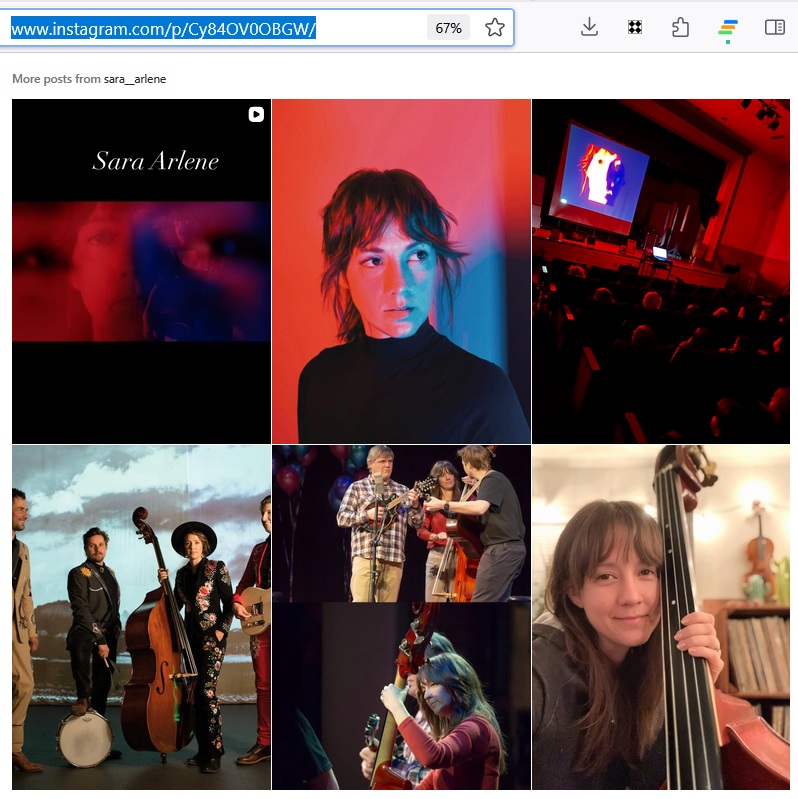Open the red and blue lit portrait post
This screenshot has height=799, width=798.
pyautogui.click(x=401, y=270)
